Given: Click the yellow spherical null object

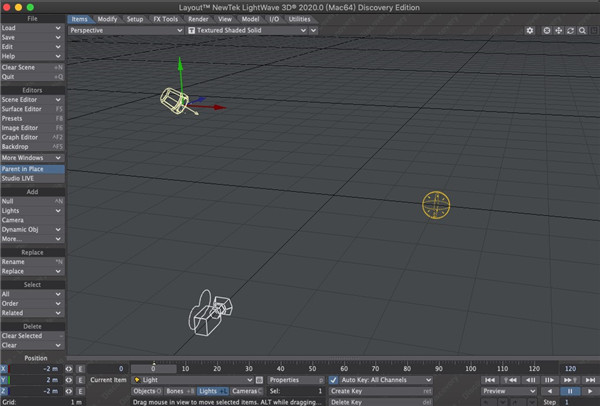Looking at the screenshot, I should click(436, 205).
